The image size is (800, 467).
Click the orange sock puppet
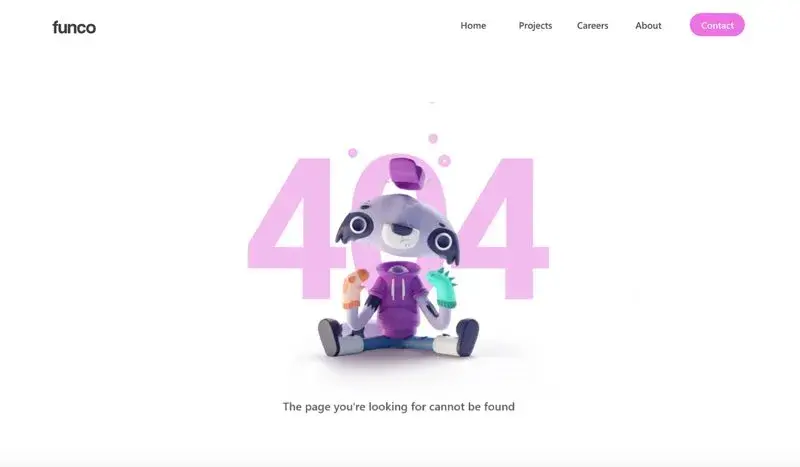pyautogui.click(x=355, y=289)
